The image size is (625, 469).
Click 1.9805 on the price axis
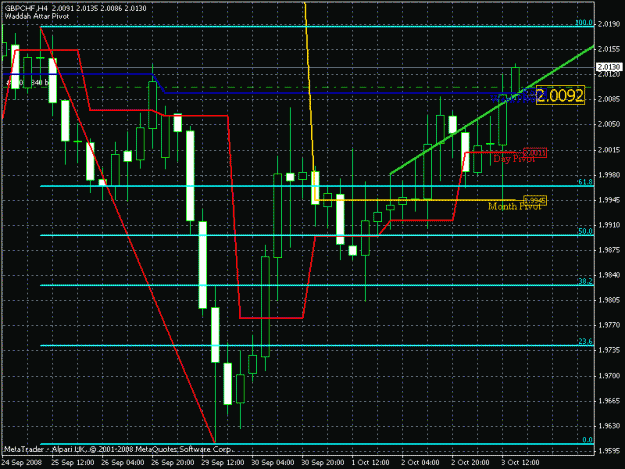tap(609, 300)
